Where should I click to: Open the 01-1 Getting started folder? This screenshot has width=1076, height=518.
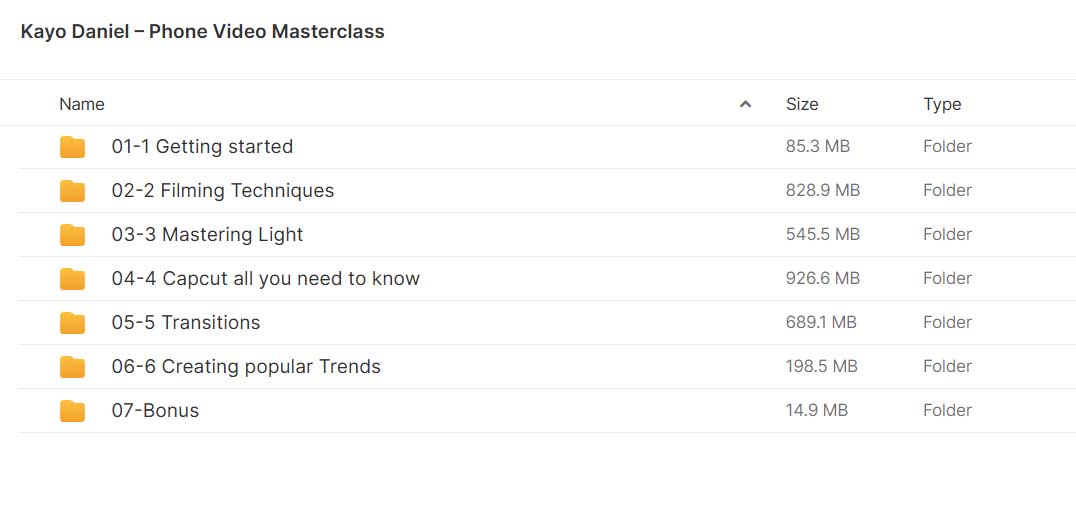pos(202,147)
